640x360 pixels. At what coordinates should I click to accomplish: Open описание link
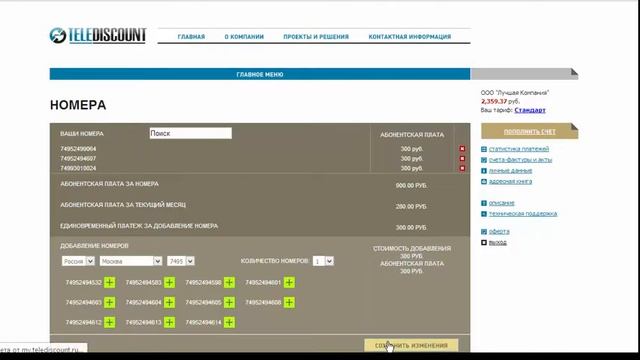coord(502,203)
